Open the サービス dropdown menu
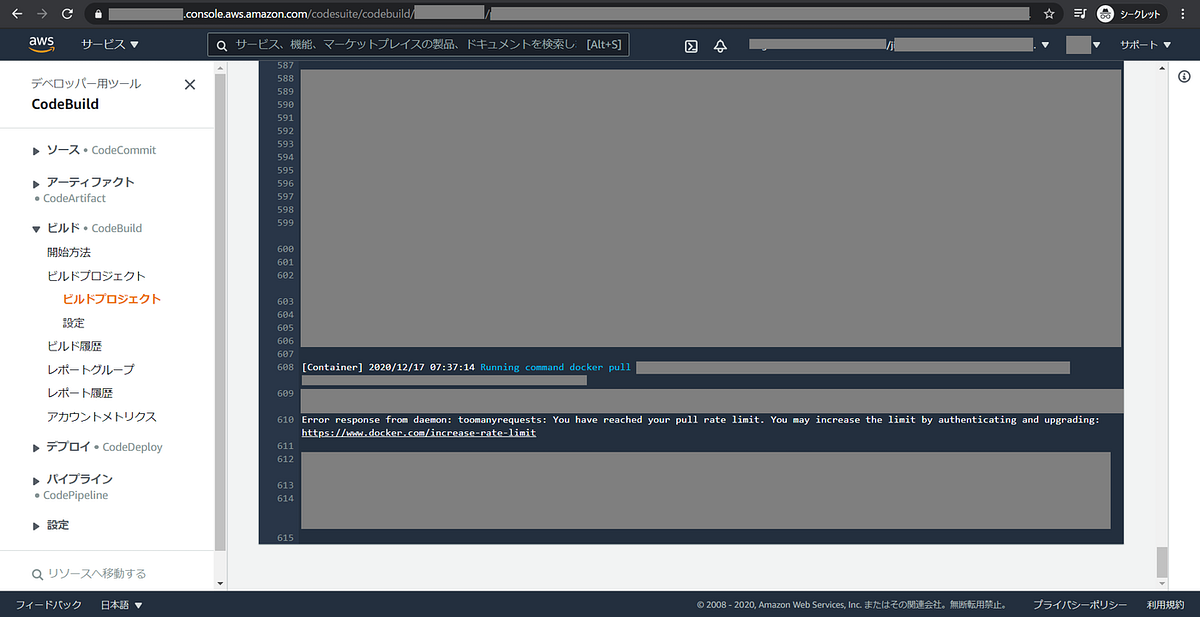1200x617 pixels. 104,44
